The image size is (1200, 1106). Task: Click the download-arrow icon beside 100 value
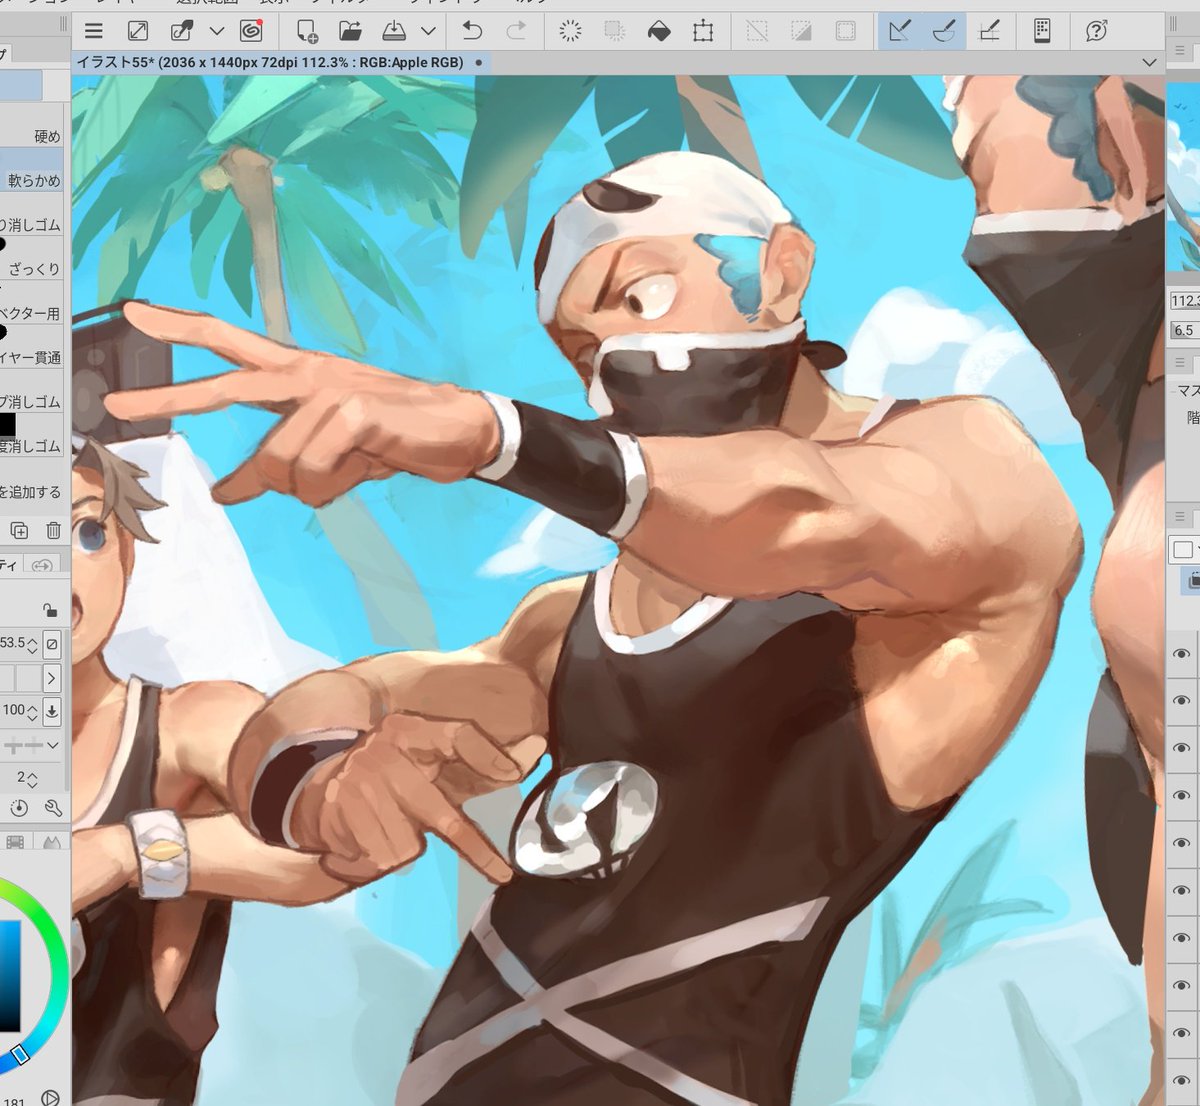(53, 711)
